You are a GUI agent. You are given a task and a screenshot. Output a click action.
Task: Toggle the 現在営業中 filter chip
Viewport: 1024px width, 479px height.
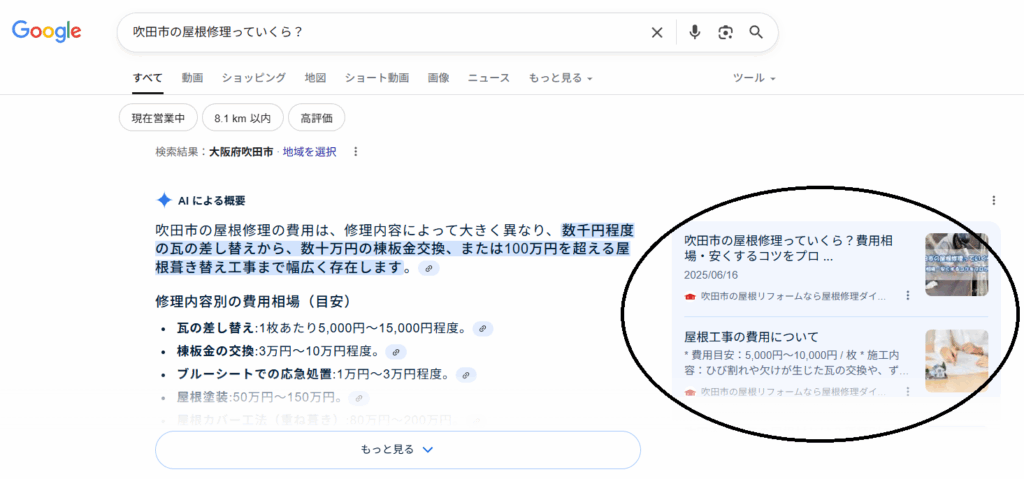(x=159, y=118)
